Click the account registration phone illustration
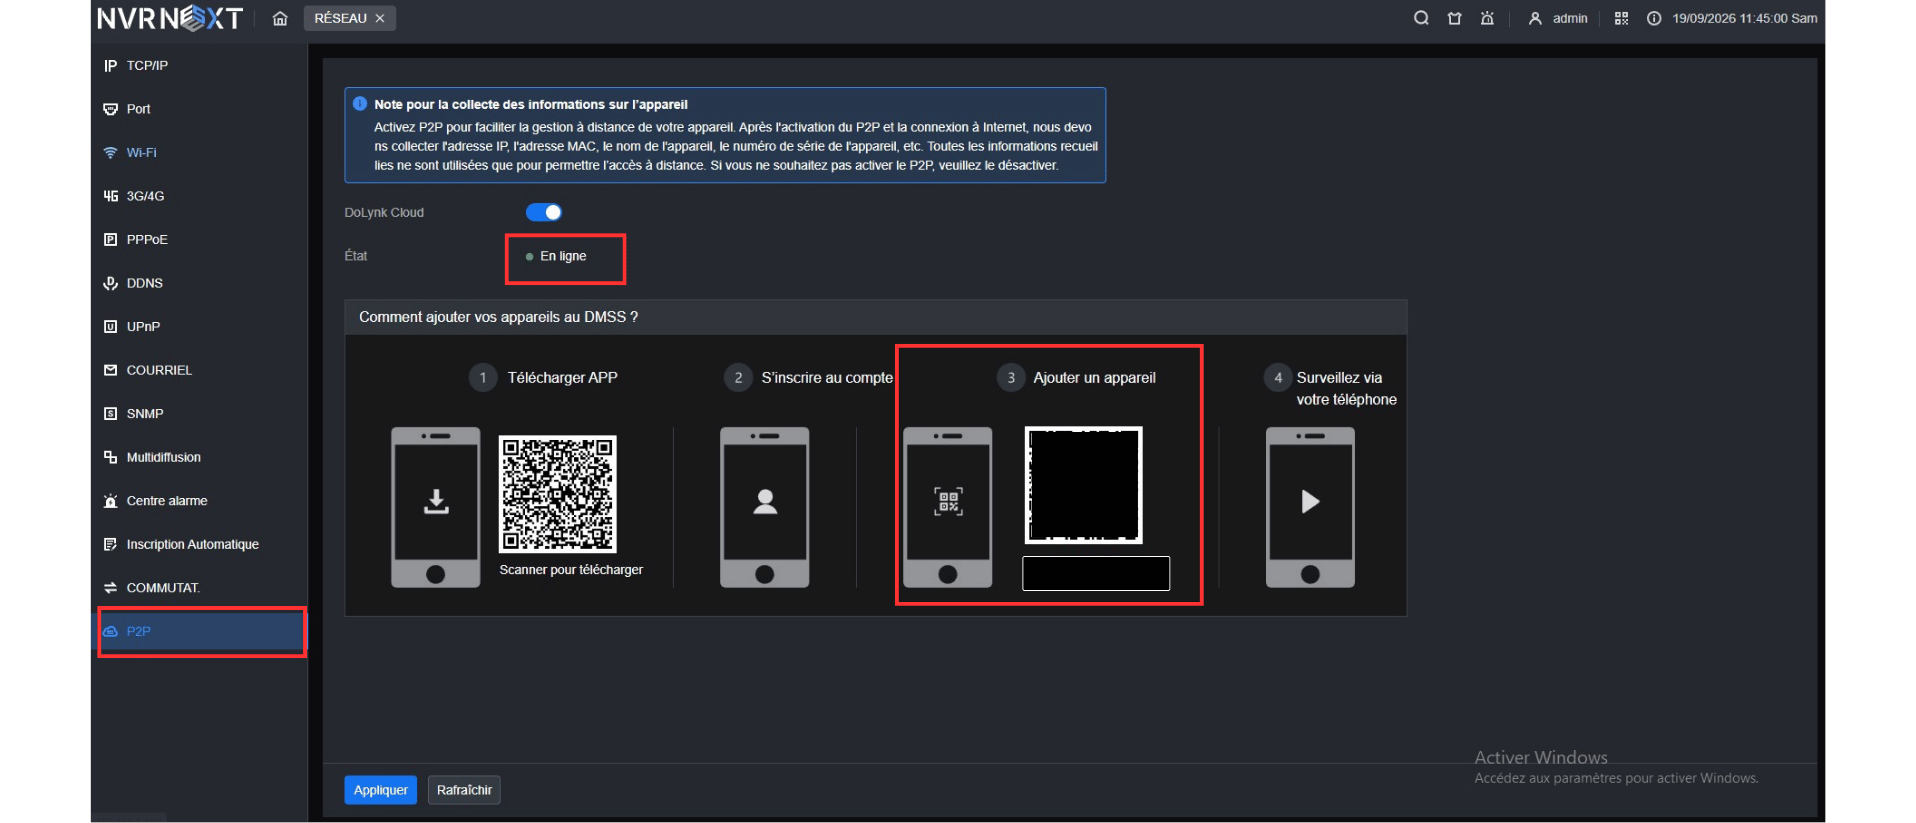The image size is (1916, 823). click(765, 507)
